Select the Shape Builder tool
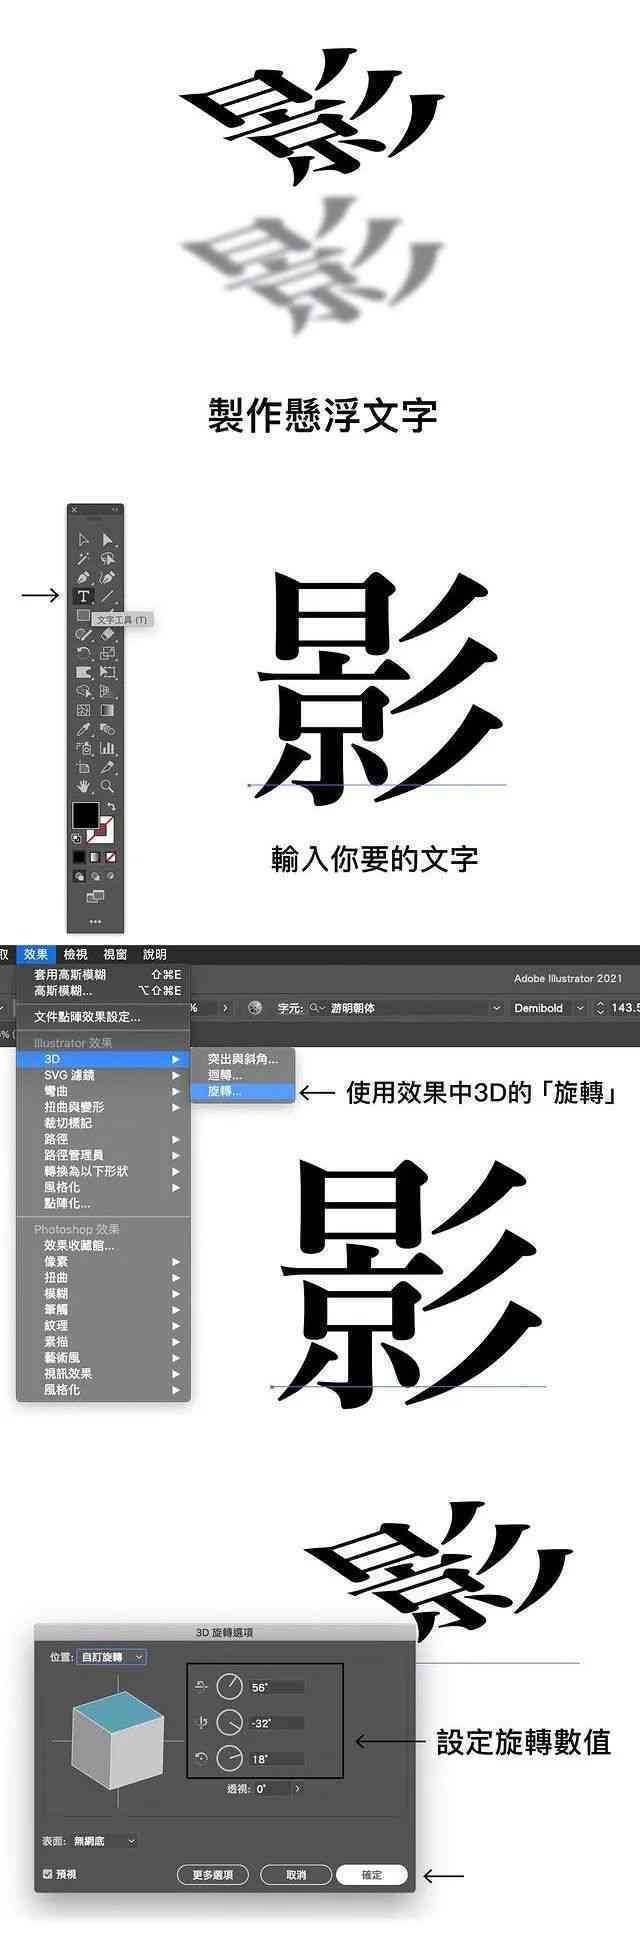 pos(83,691)
